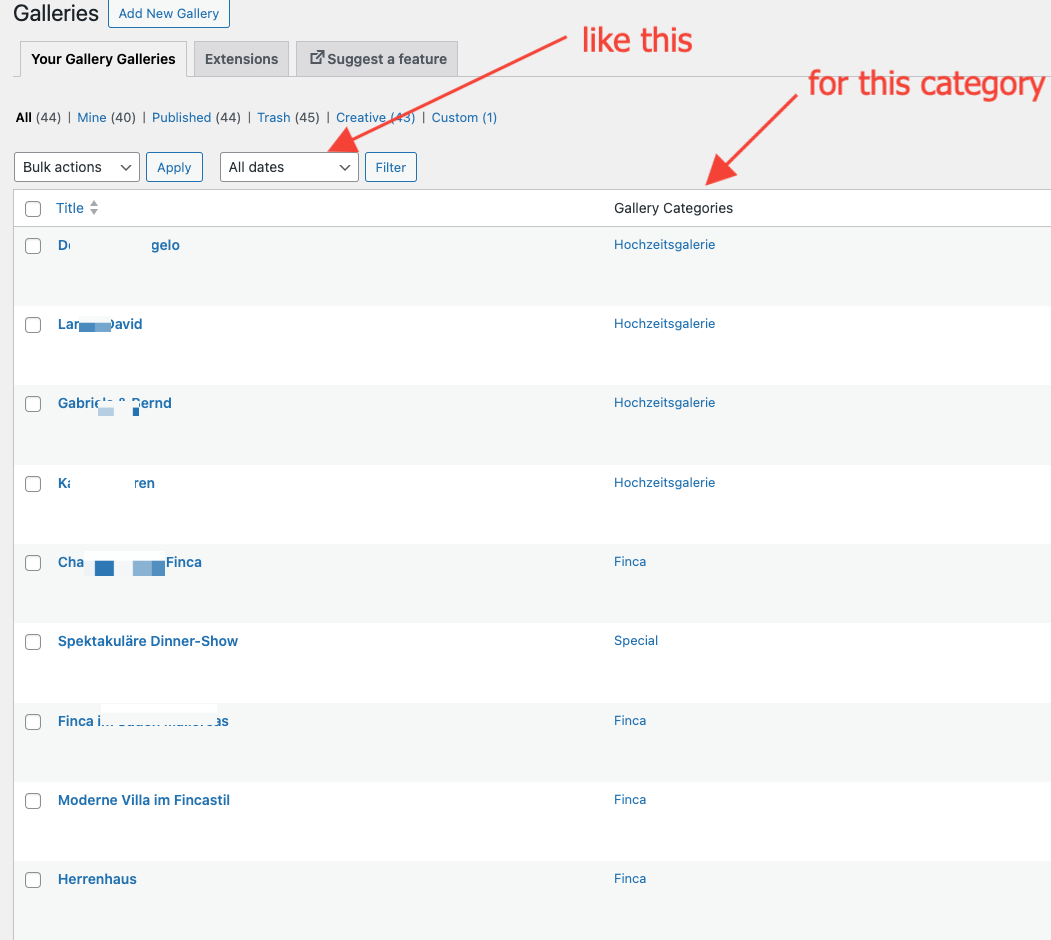Image resolution: width=1051 pixels, height=940 pixels.
Task: Tick the checkbox for the 'Finca i…' gallery
Action: pos(33,721)
